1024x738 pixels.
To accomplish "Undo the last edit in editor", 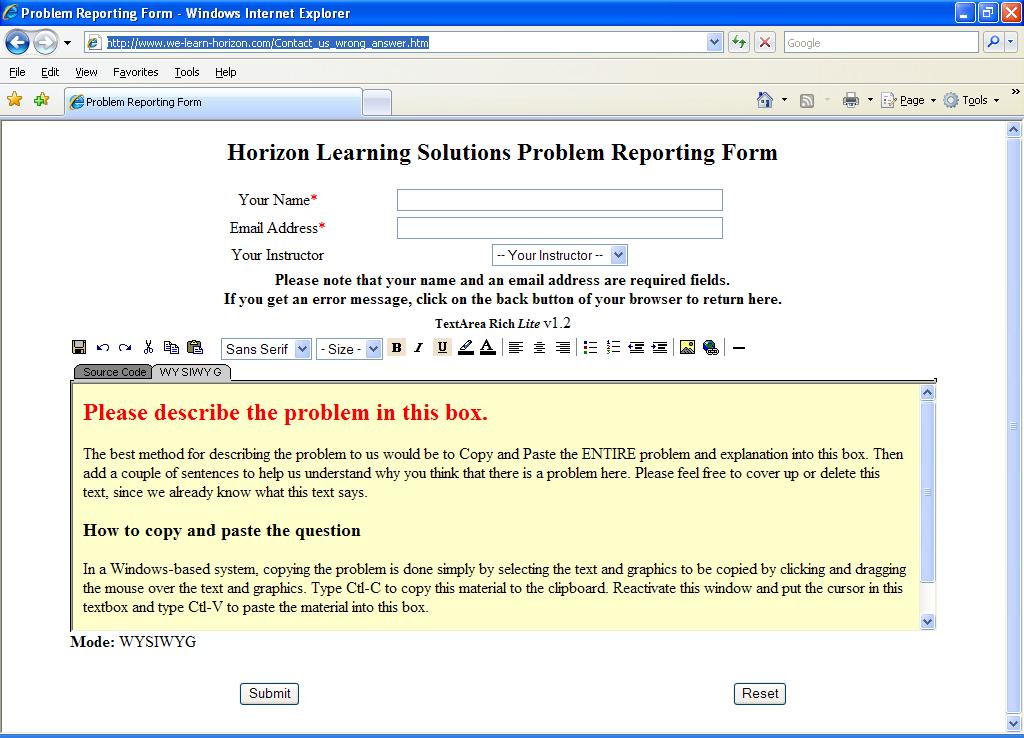I will 103,347.
